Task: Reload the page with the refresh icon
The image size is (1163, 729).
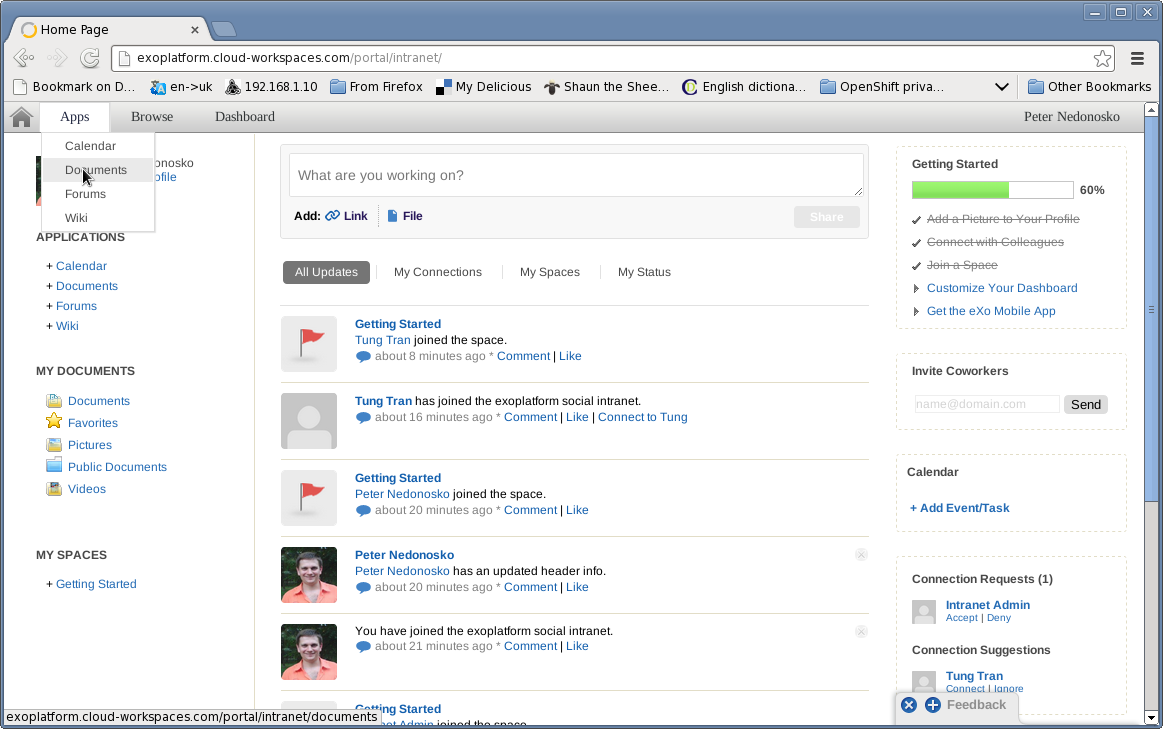Action: (90, 58)
